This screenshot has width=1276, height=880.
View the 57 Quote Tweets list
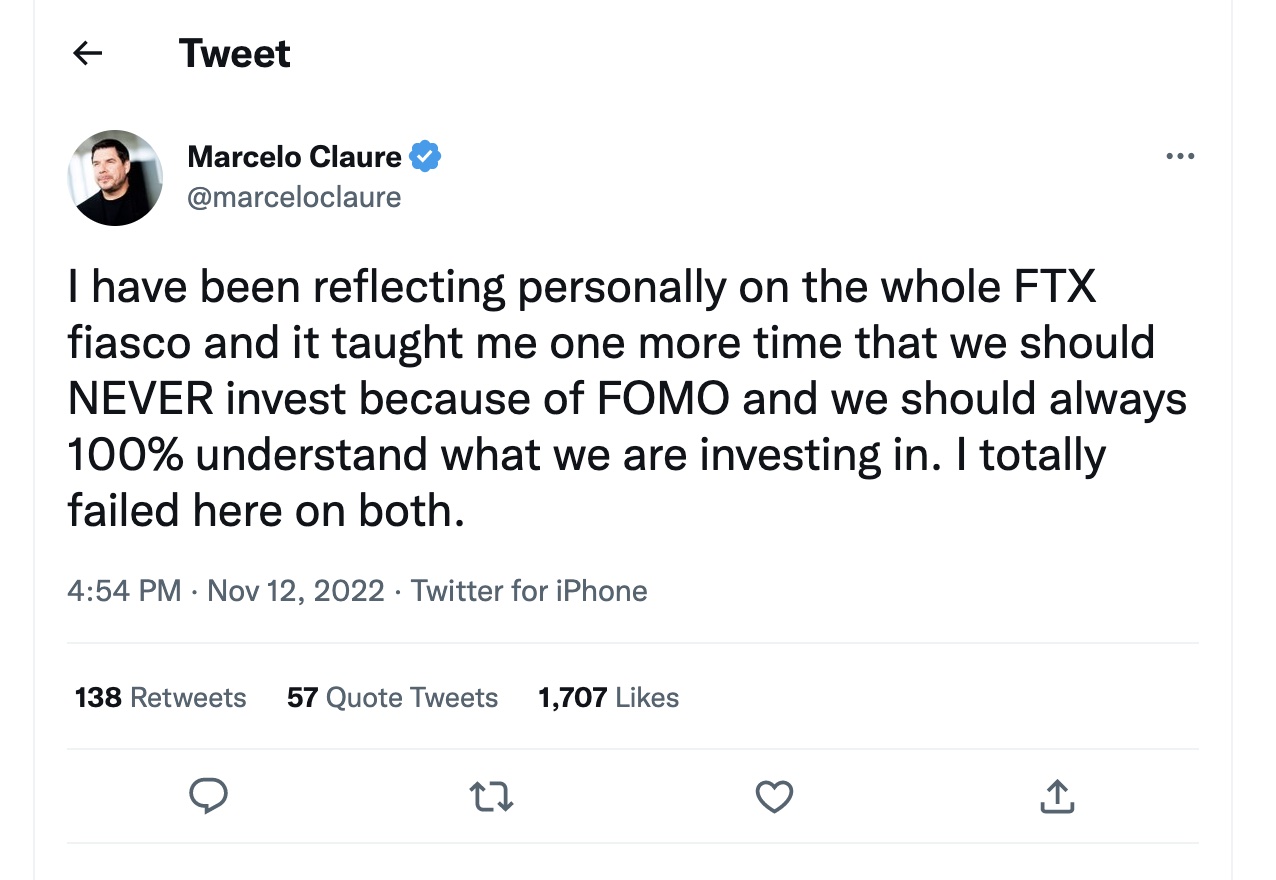pos(392,697)
